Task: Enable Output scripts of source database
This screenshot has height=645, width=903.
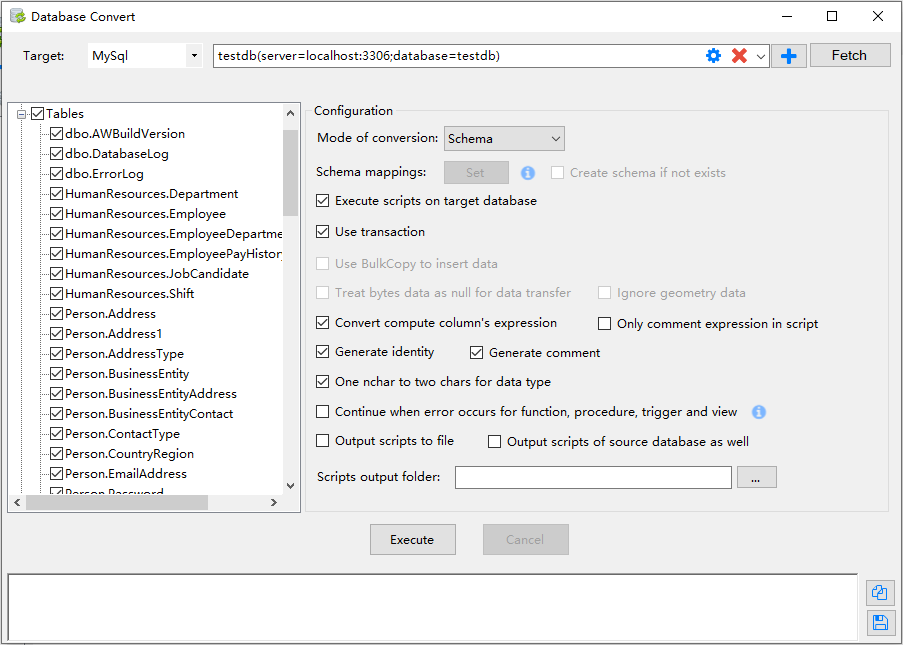Action: (x=494, y=442)
